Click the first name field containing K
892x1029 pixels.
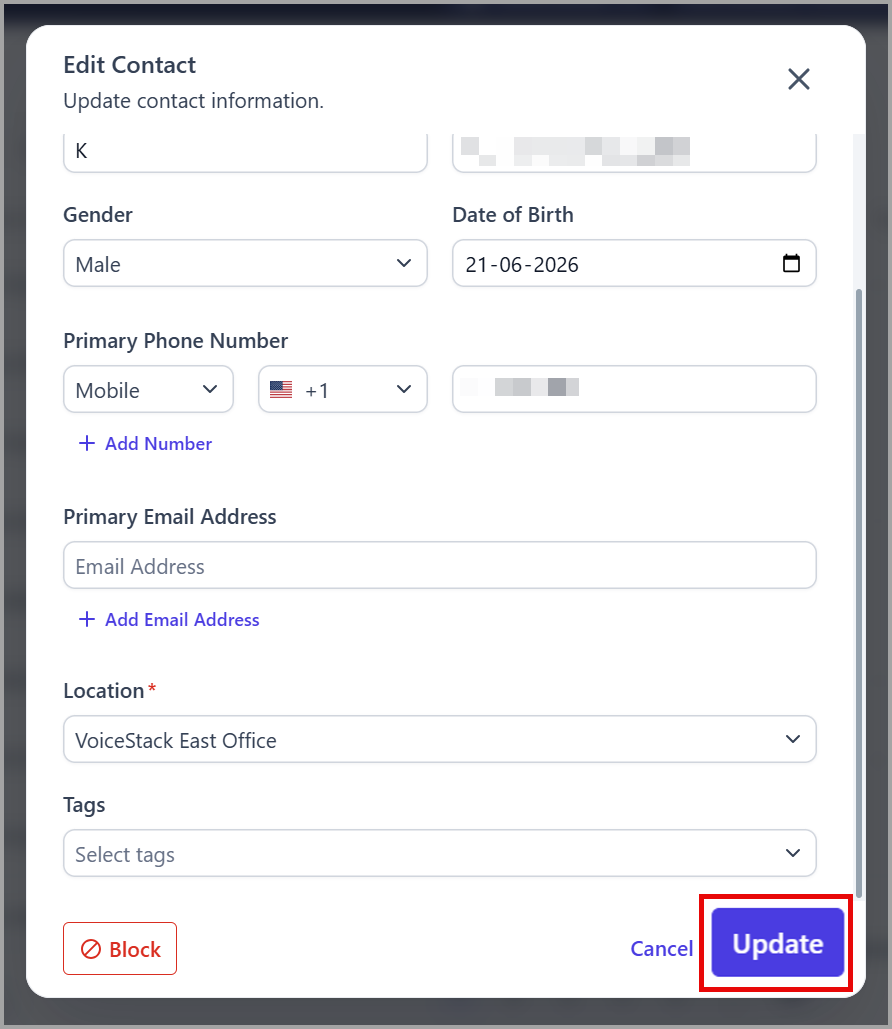point(245,152)
